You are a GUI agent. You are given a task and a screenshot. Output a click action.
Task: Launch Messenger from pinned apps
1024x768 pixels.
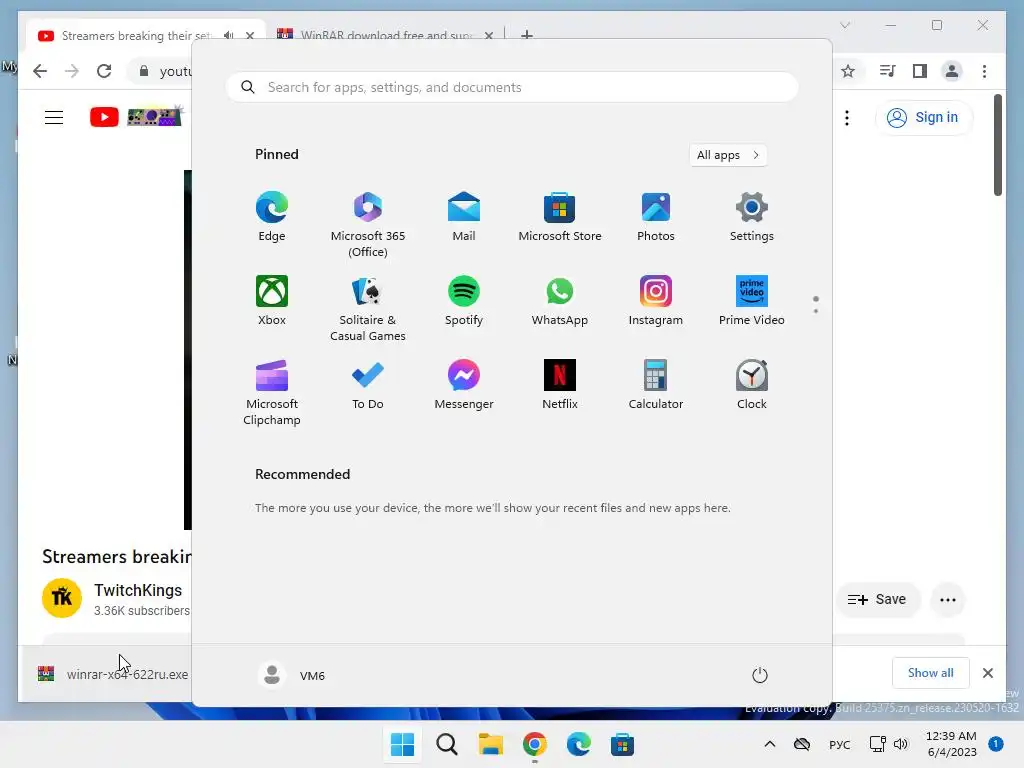pyautogui.click(x=464, y=385)
